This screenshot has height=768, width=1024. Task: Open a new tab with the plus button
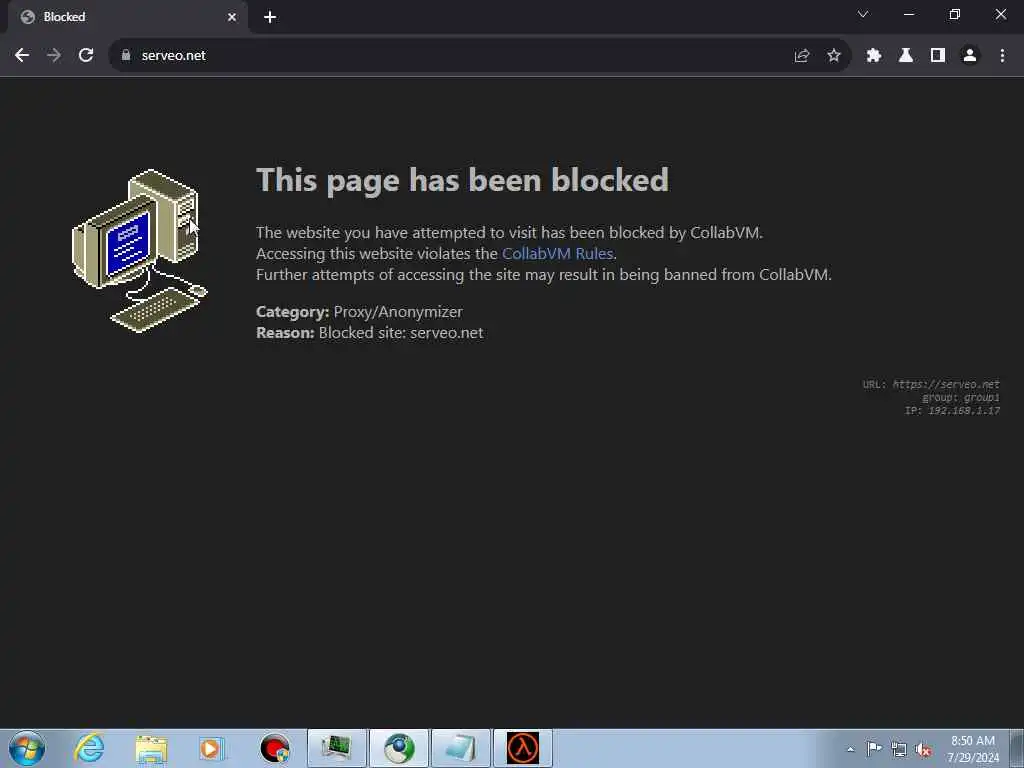click(270, 17)
